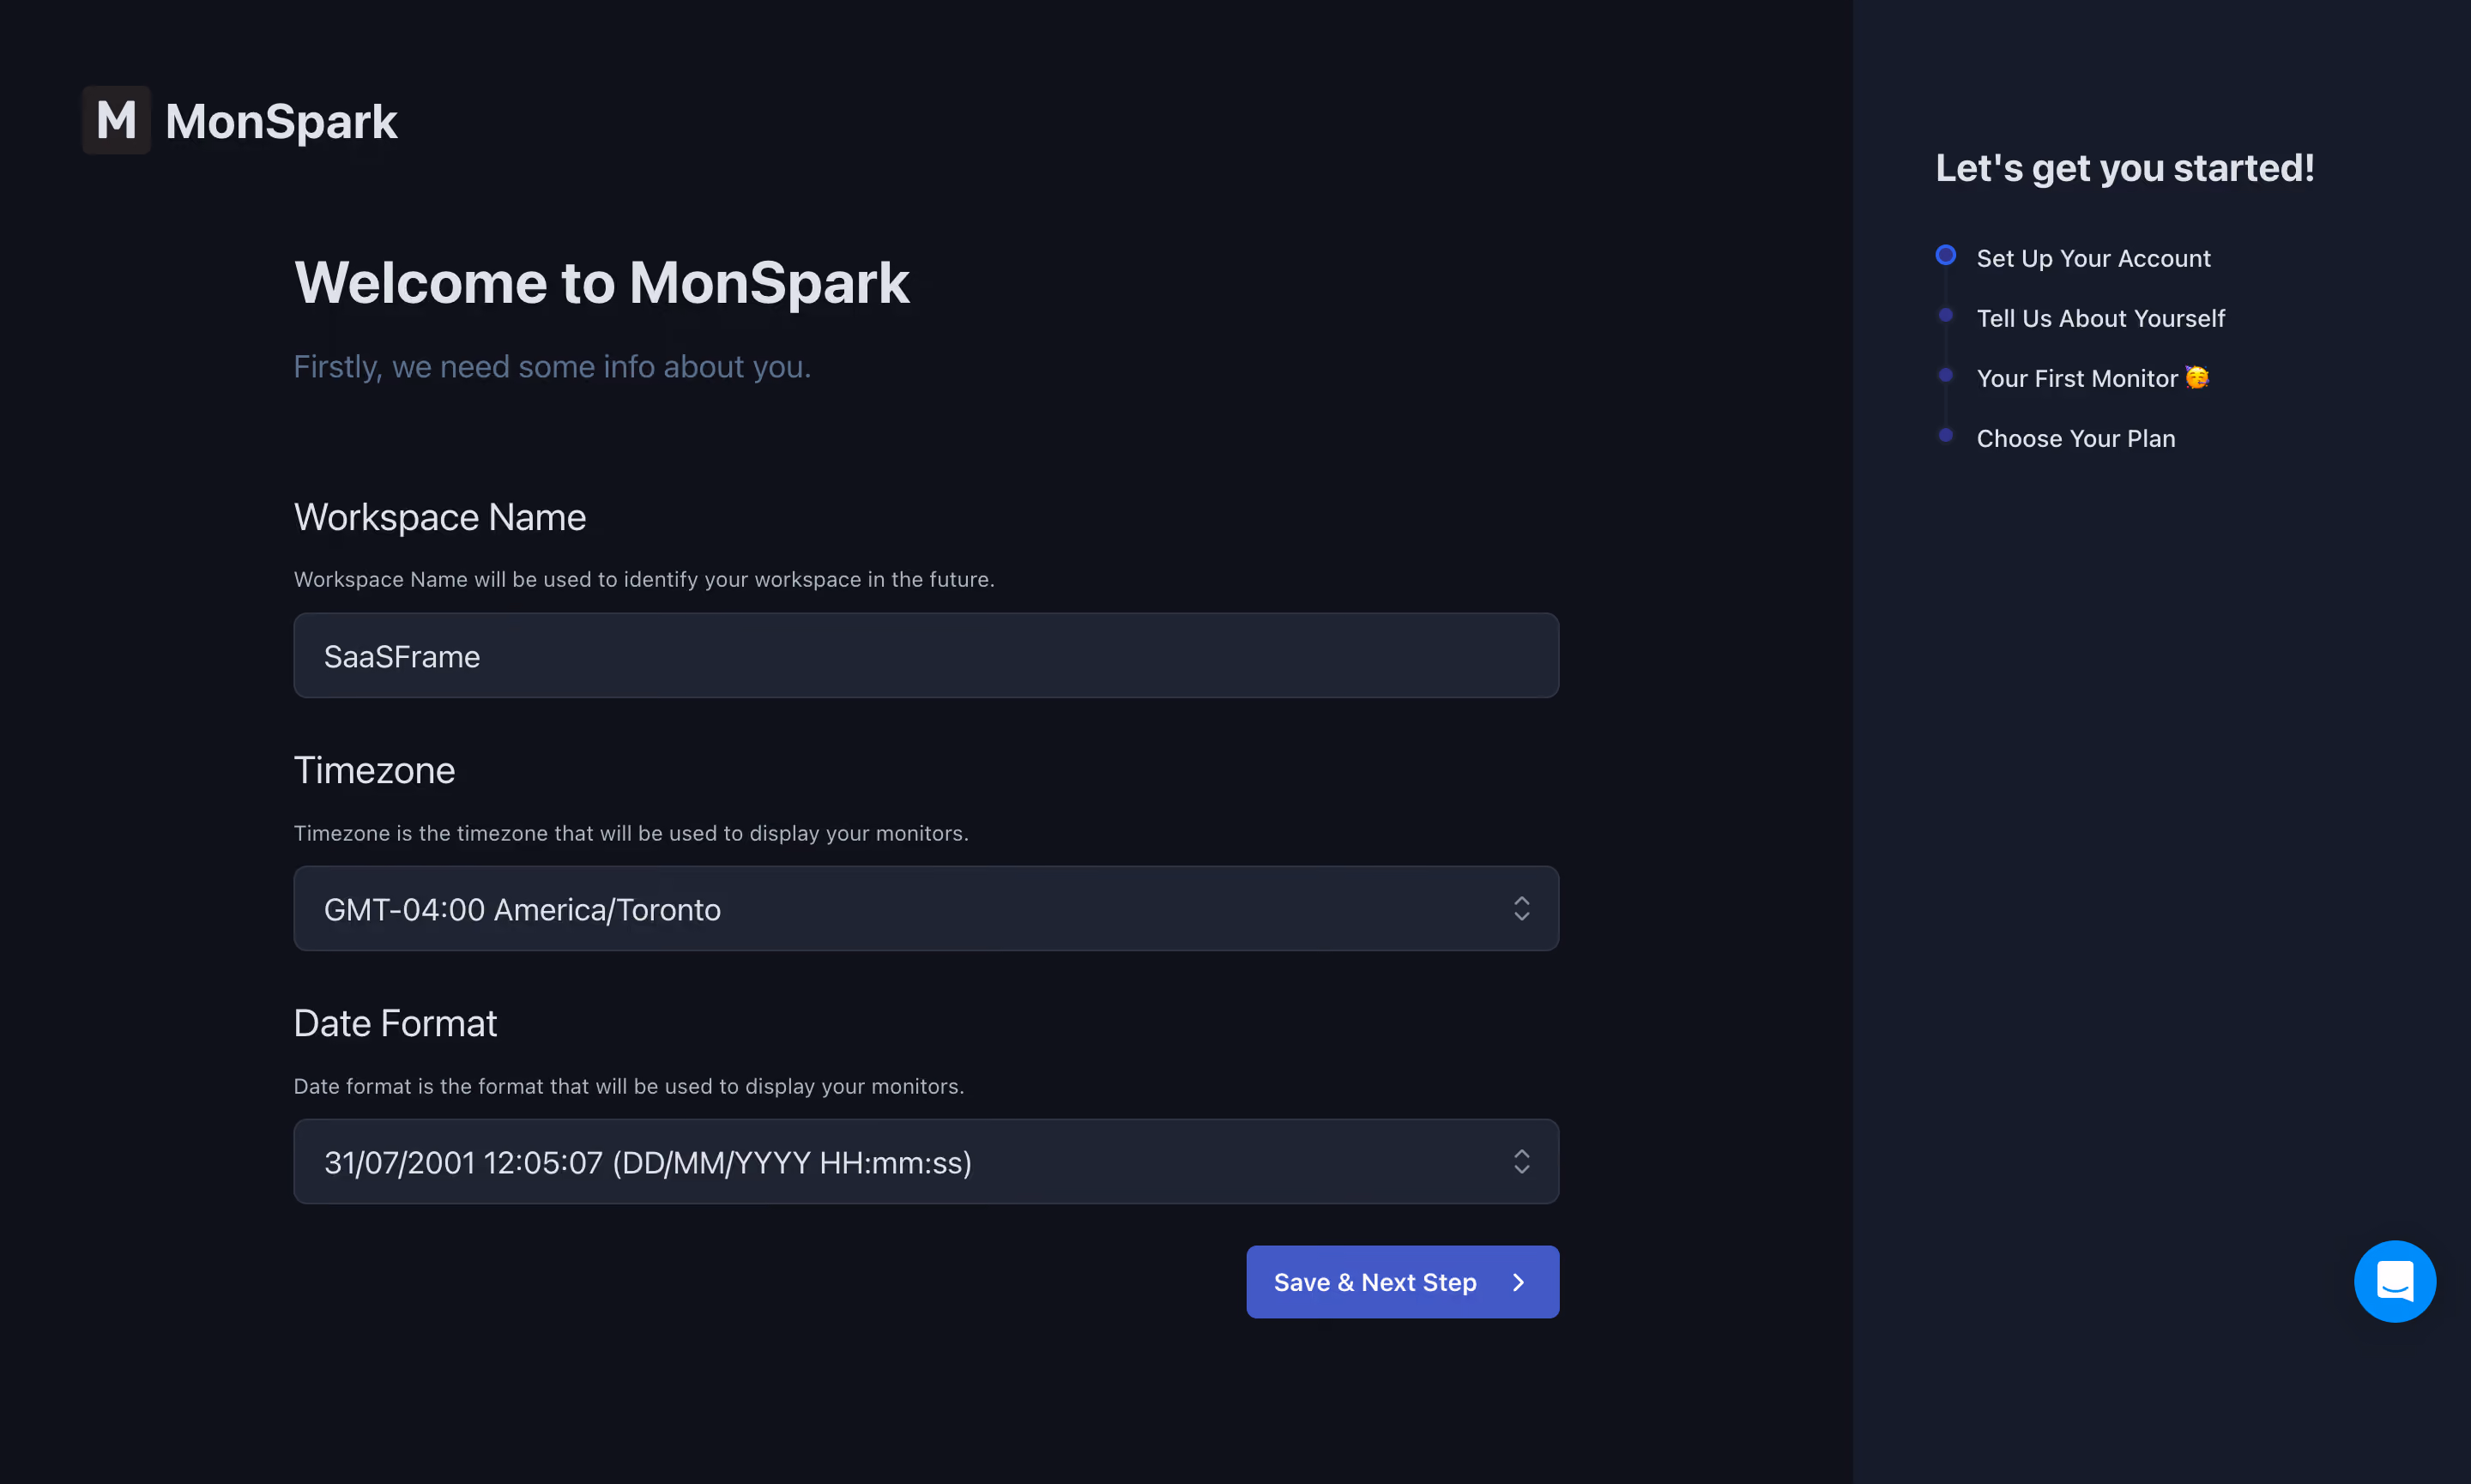Click the Timezone description text
This screenshot has width=2471, height=1484.
coord(631,833)
